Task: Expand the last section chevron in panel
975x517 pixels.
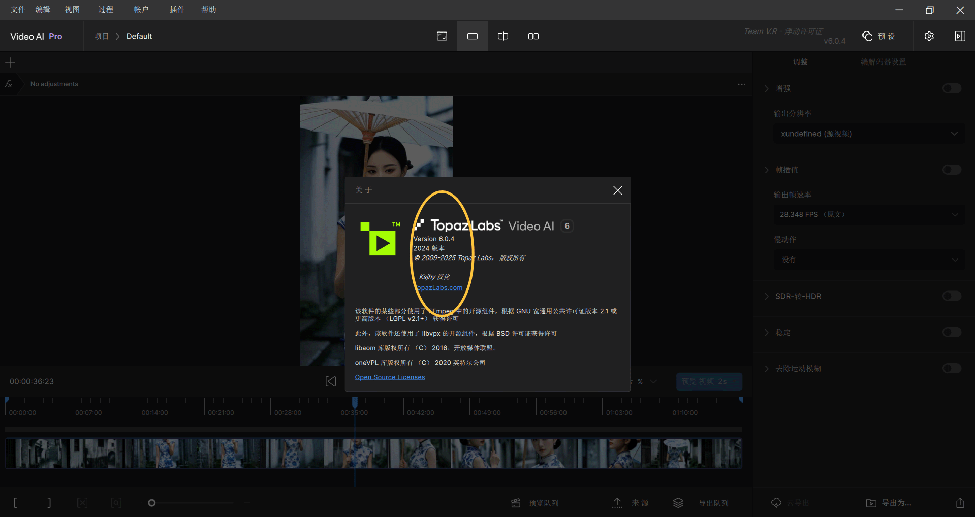Action: point(767,368)
